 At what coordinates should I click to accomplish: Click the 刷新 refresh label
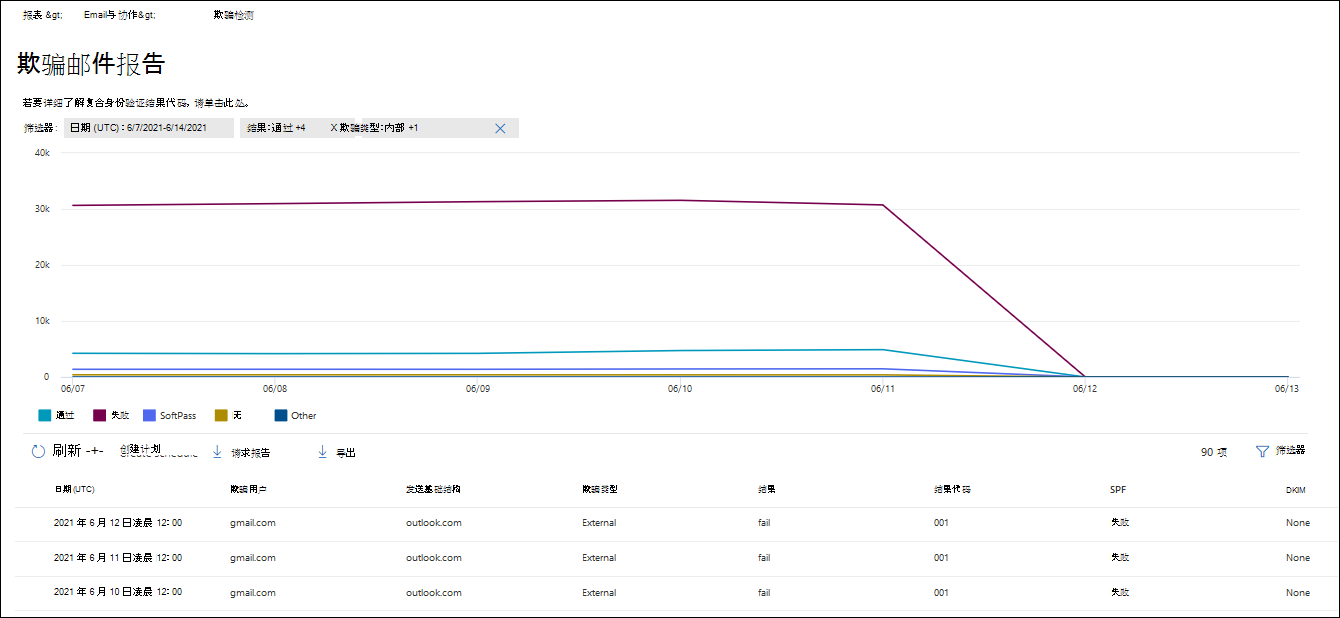[67, 451]
